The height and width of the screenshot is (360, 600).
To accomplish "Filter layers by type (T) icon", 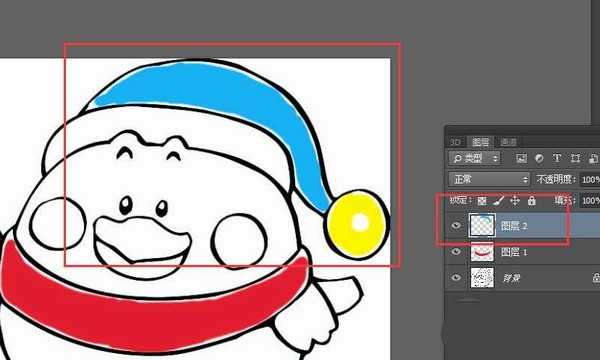I will point(557,158).
